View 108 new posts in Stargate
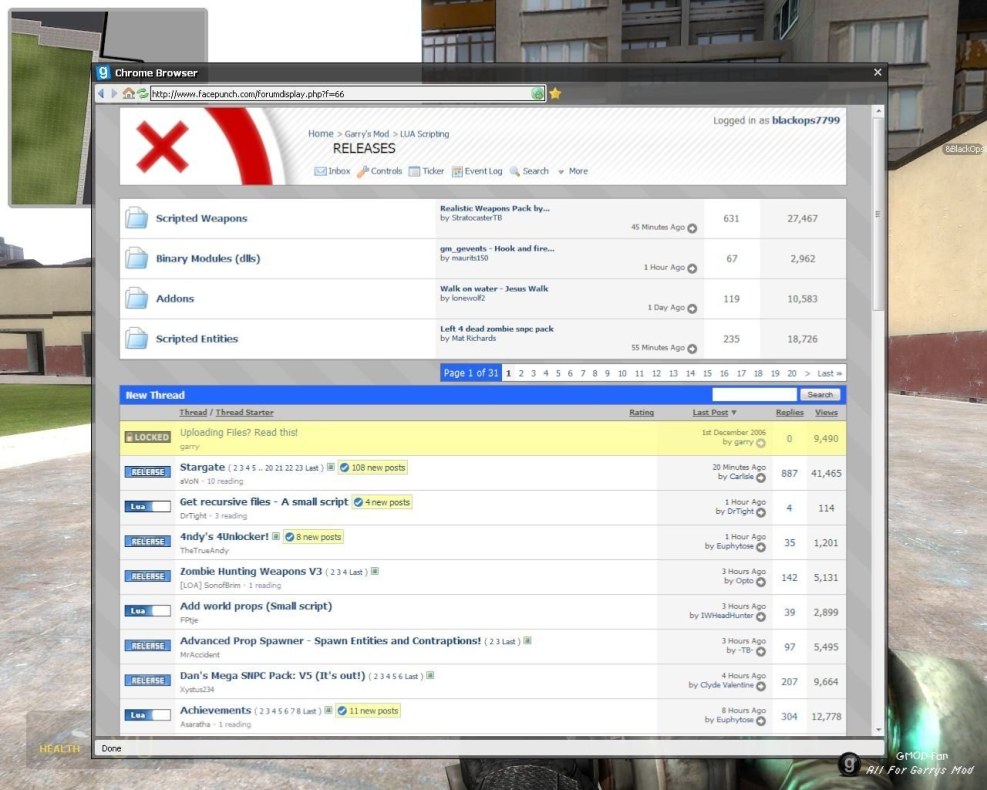The image size is (987, 790). [x=372, y=468]
